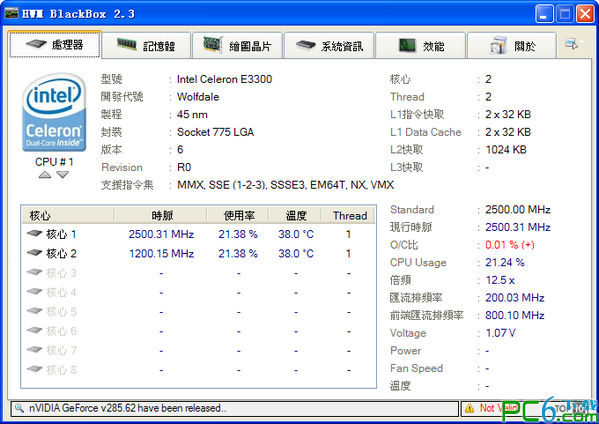
Task: Click the warning icon beside Not Valid
Action: (469, 409)
